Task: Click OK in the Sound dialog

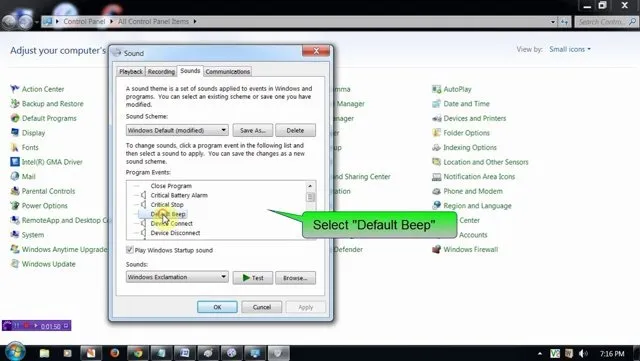Action: coord(217,307)
